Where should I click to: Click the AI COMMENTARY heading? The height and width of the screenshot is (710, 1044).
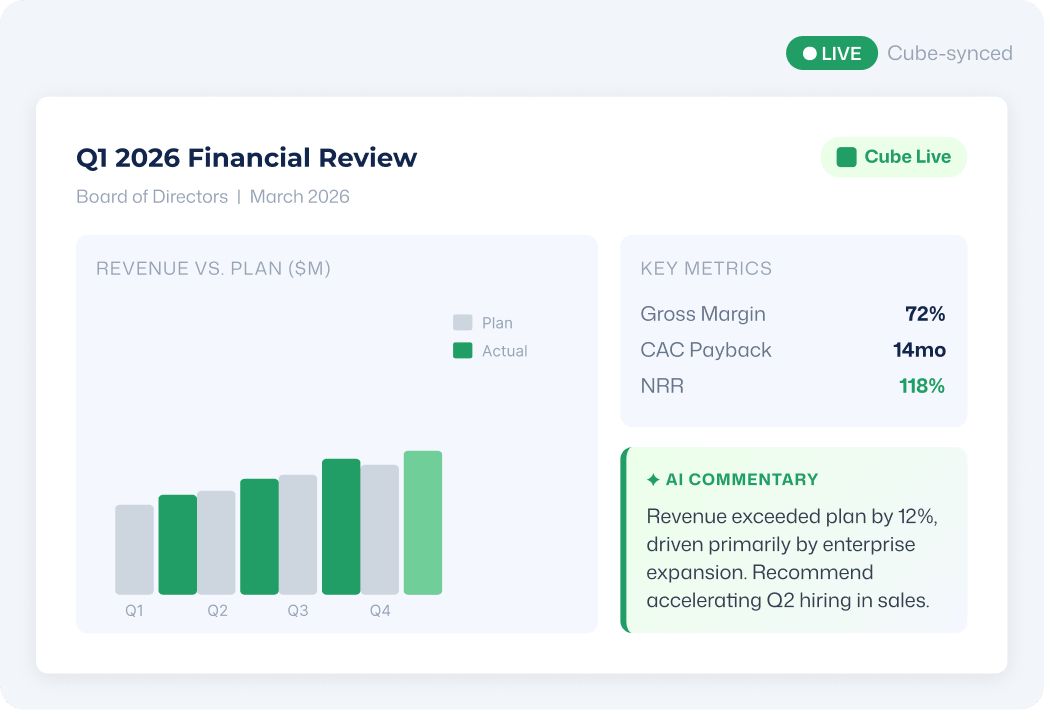click(x=742, y=480)
